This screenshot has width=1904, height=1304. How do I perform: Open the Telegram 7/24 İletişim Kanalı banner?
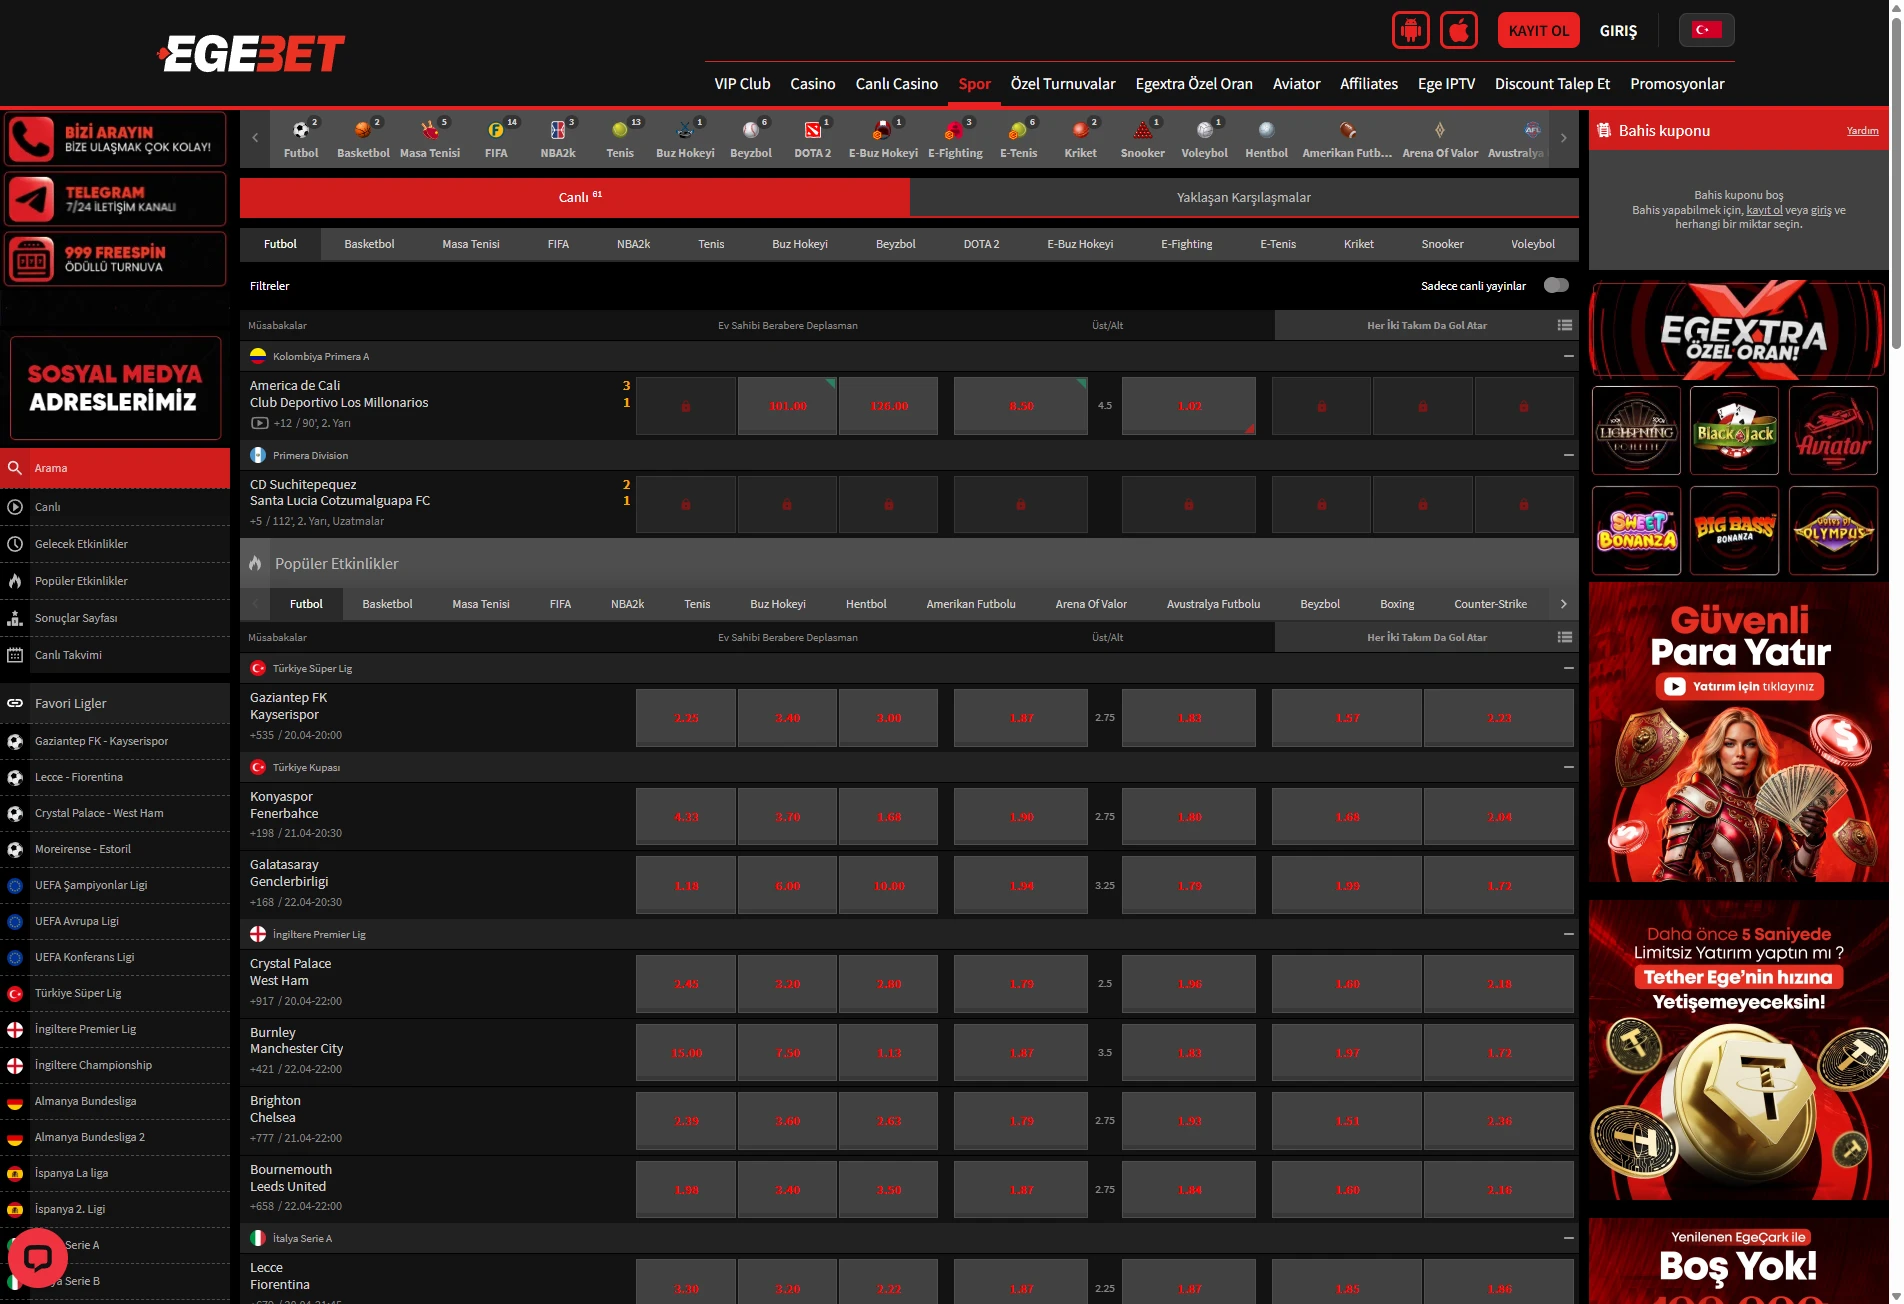[x=115, y=199]
